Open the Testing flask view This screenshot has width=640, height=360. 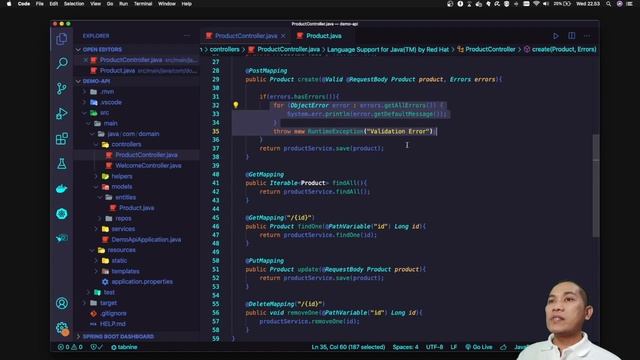(x=62, y=164)
